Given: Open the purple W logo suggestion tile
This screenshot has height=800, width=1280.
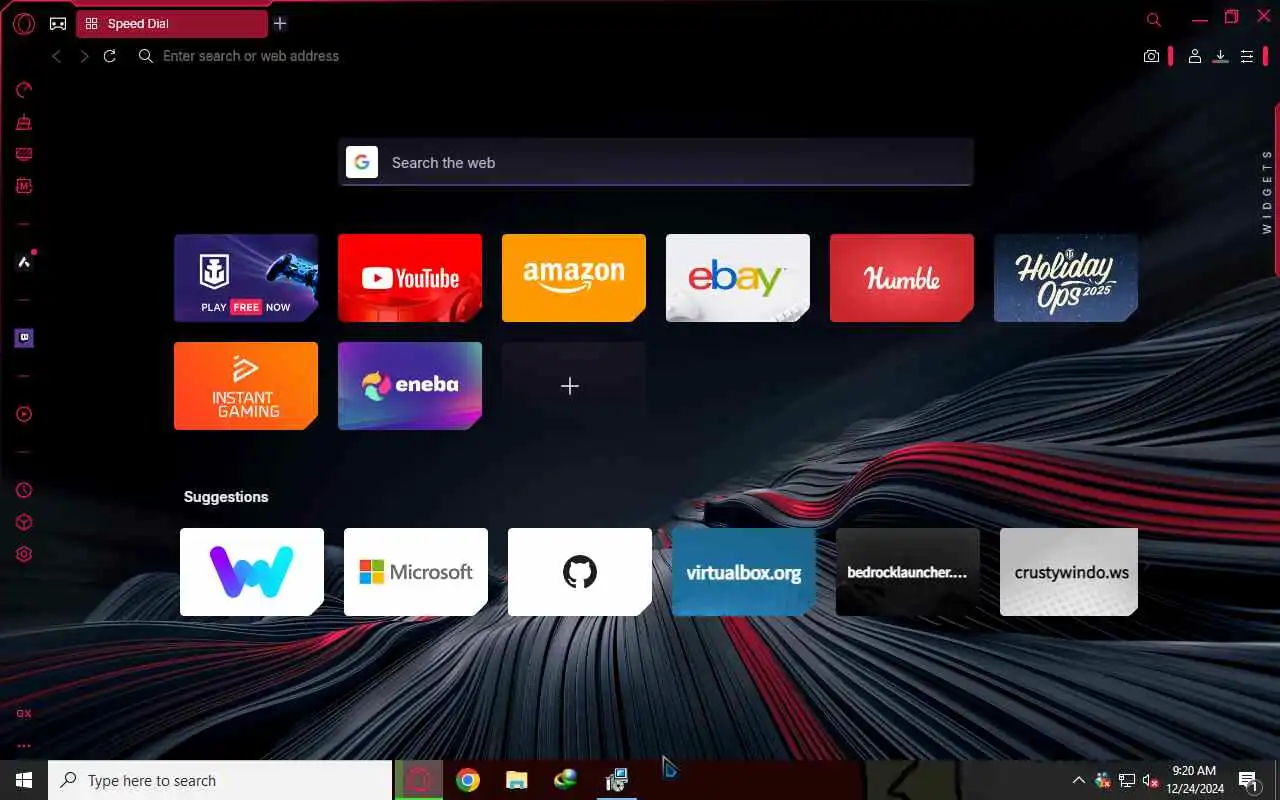Looking at the screenshot, I should coord(252,572).
